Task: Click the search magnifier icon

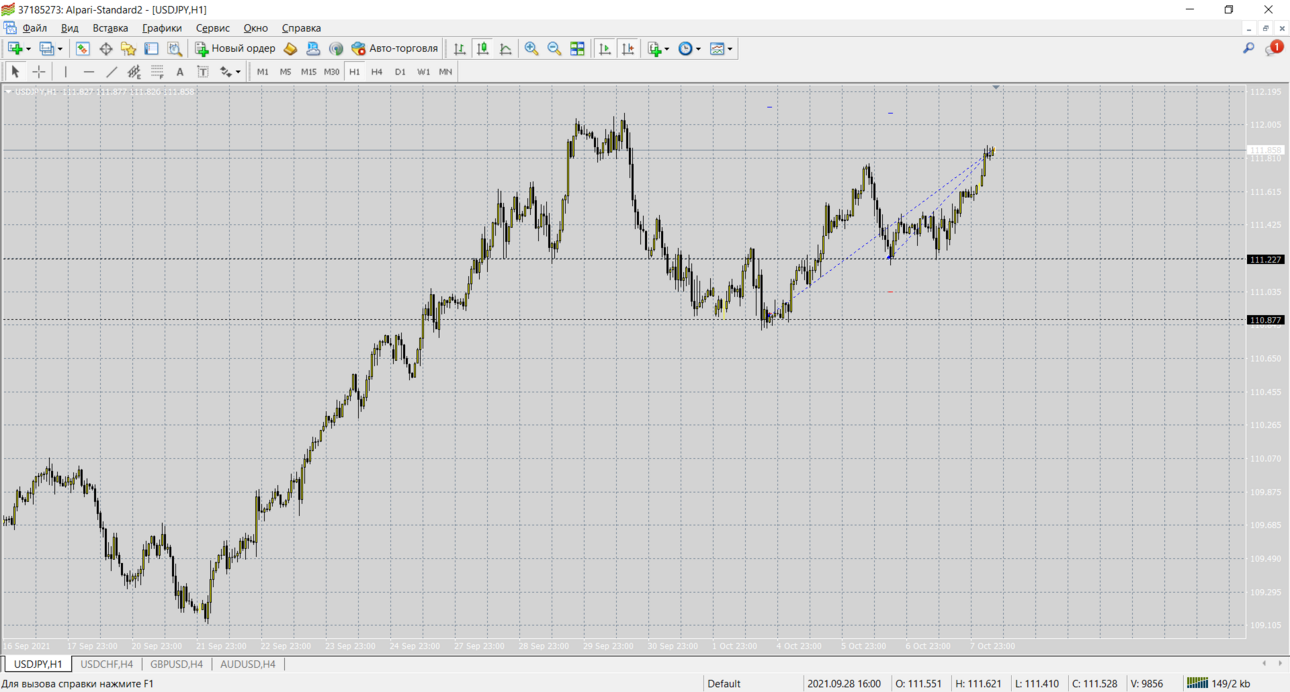Action: [1248, 48]
